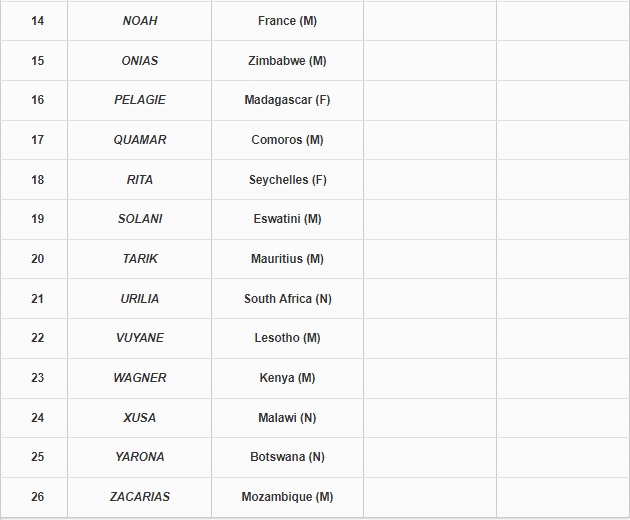Viewport: 630px width, 520px height.
Task: Click the ONIAS name cell
Action: tap(140, 61)
